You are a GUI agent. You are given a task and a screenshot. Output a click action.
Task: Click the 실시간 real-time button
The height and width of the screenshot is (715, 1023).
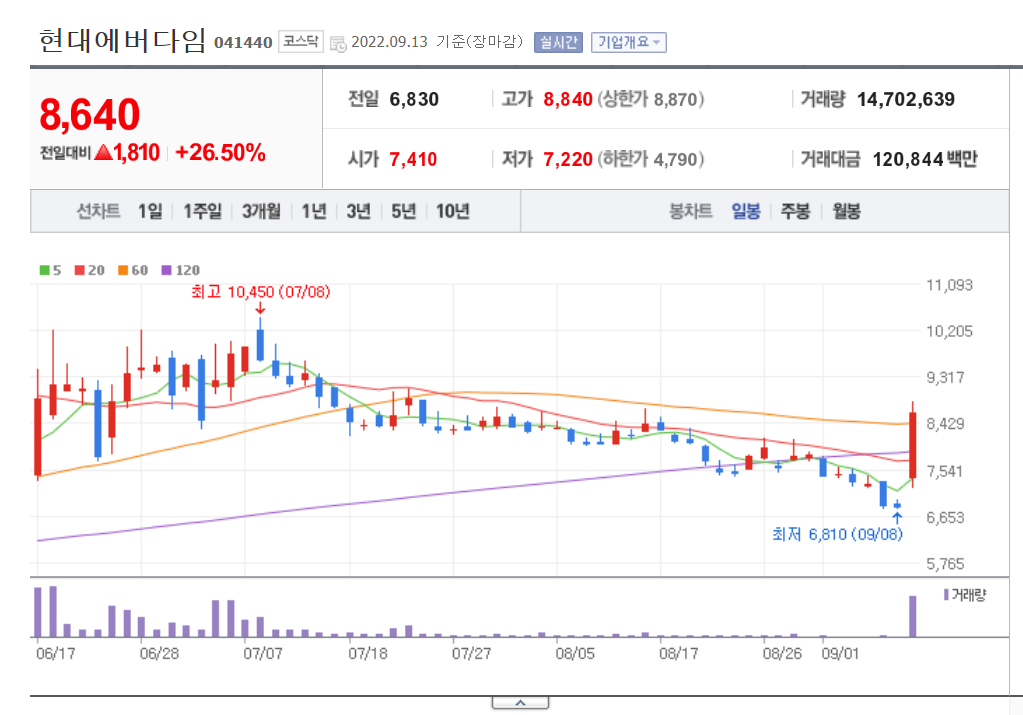click(x=558, y=42)
